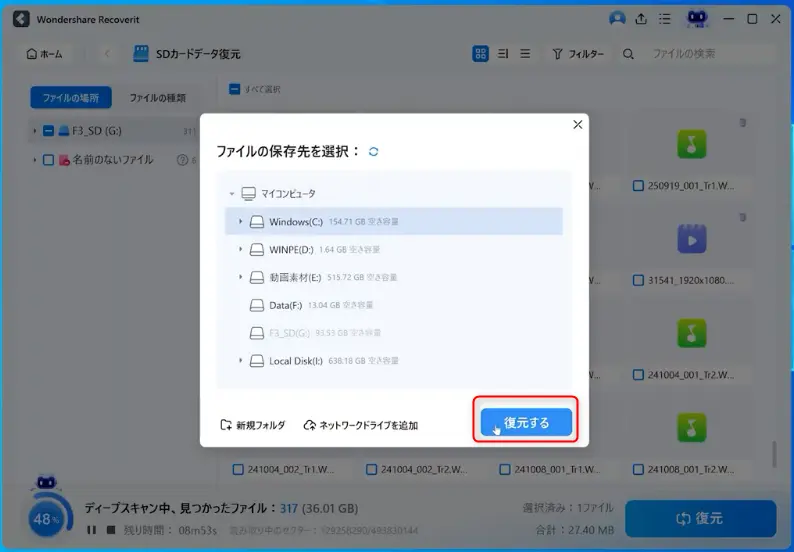794x552 pixels.
Task: Select Data(F:) as save destination
Action: [393, 305]
